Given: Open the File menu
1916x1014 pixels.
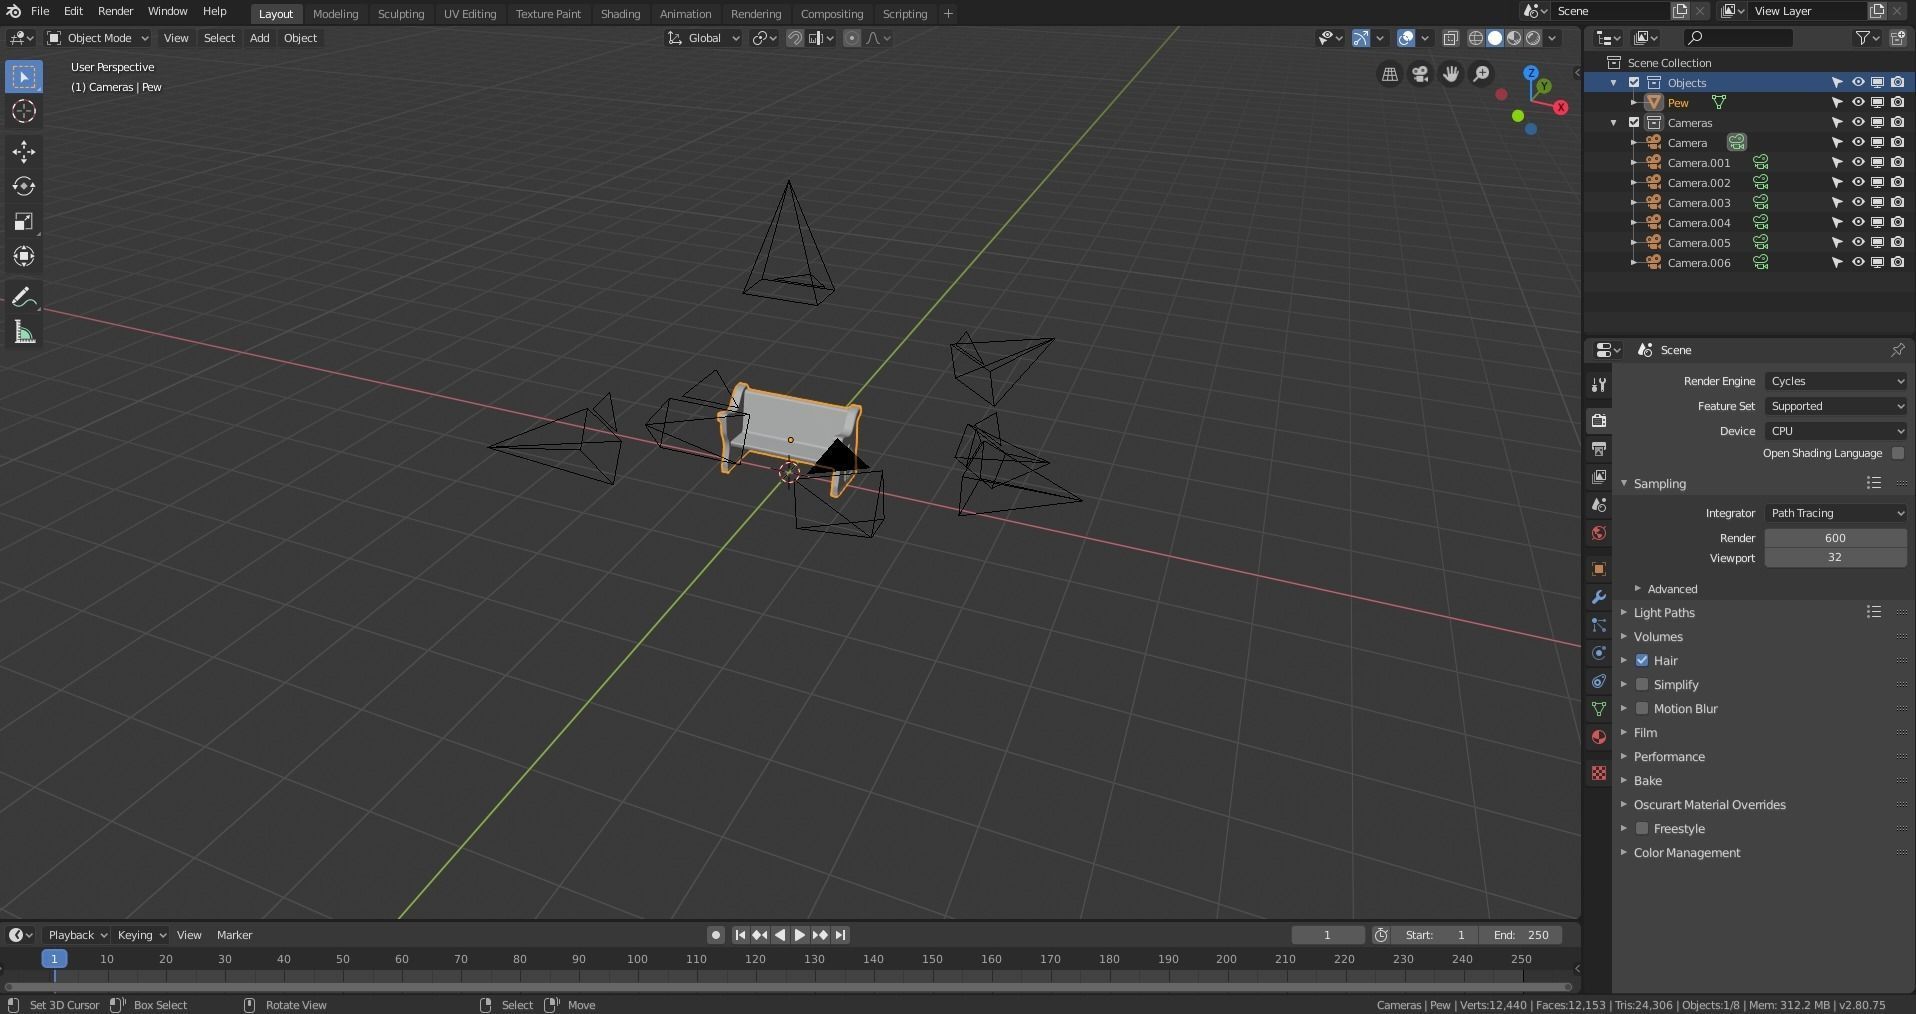Looking at the screenshot, I should pos(40,11).
